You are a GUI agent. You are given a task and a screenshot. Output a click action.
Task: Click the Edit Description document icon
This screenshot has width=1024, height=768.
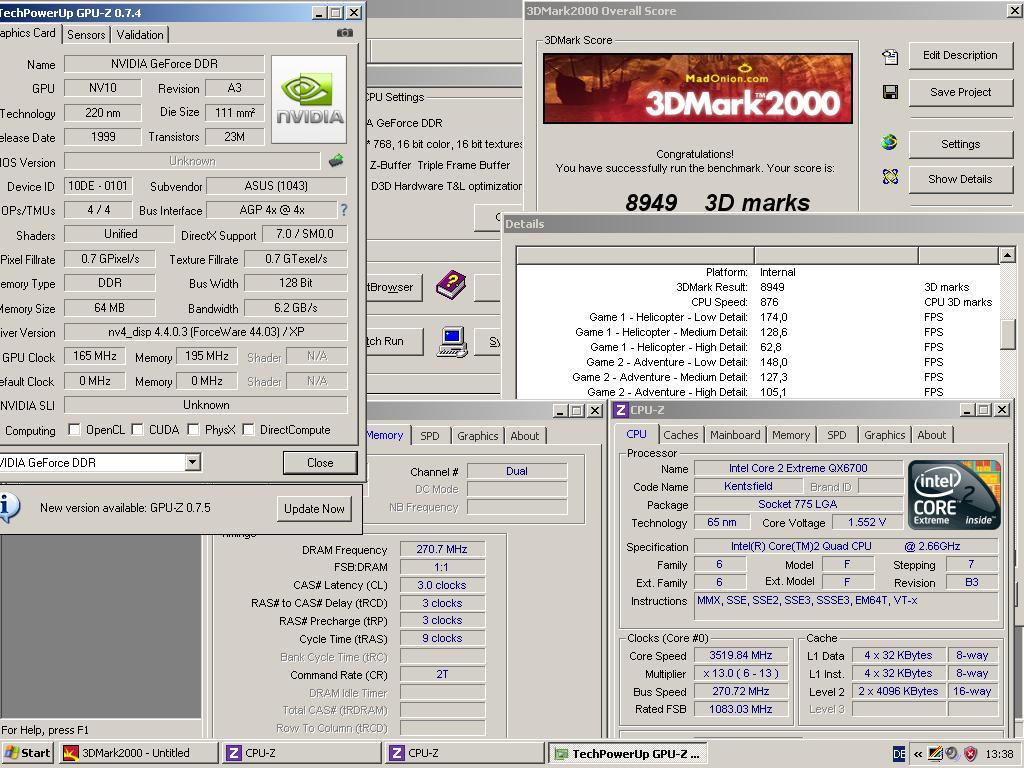coord(890,57)
